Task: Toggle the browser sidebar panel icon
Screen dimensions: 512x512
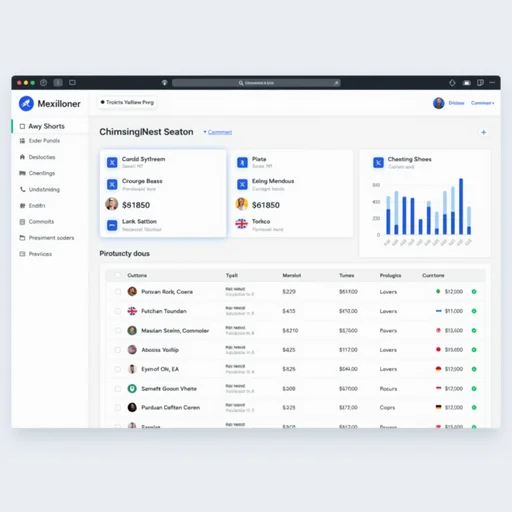Action: click(58, 83)
